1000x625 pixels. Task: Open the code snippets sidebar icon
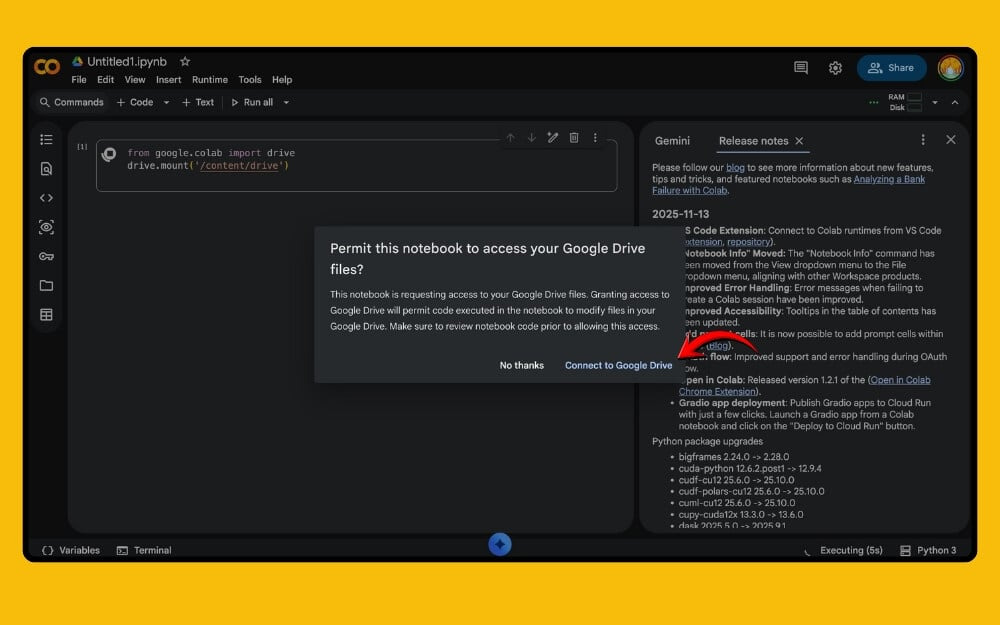pyautogui.click(x=46, y=198)
